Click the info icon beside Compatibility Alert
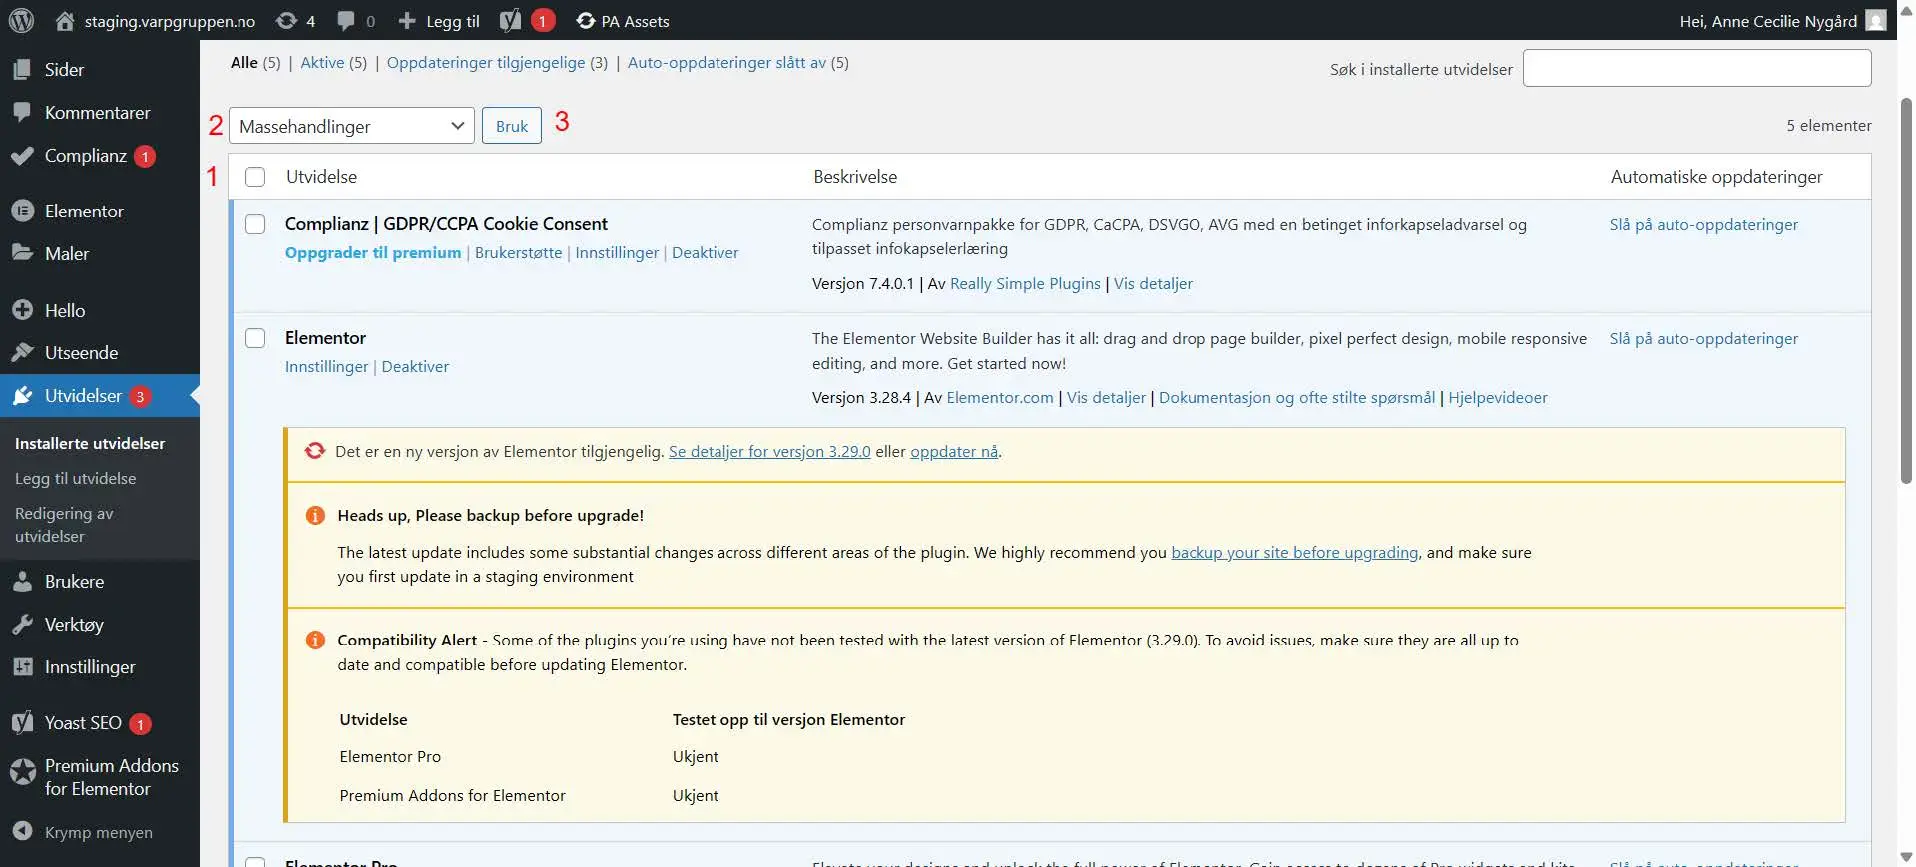The image size is (1916, 867). tap(315, 639)
